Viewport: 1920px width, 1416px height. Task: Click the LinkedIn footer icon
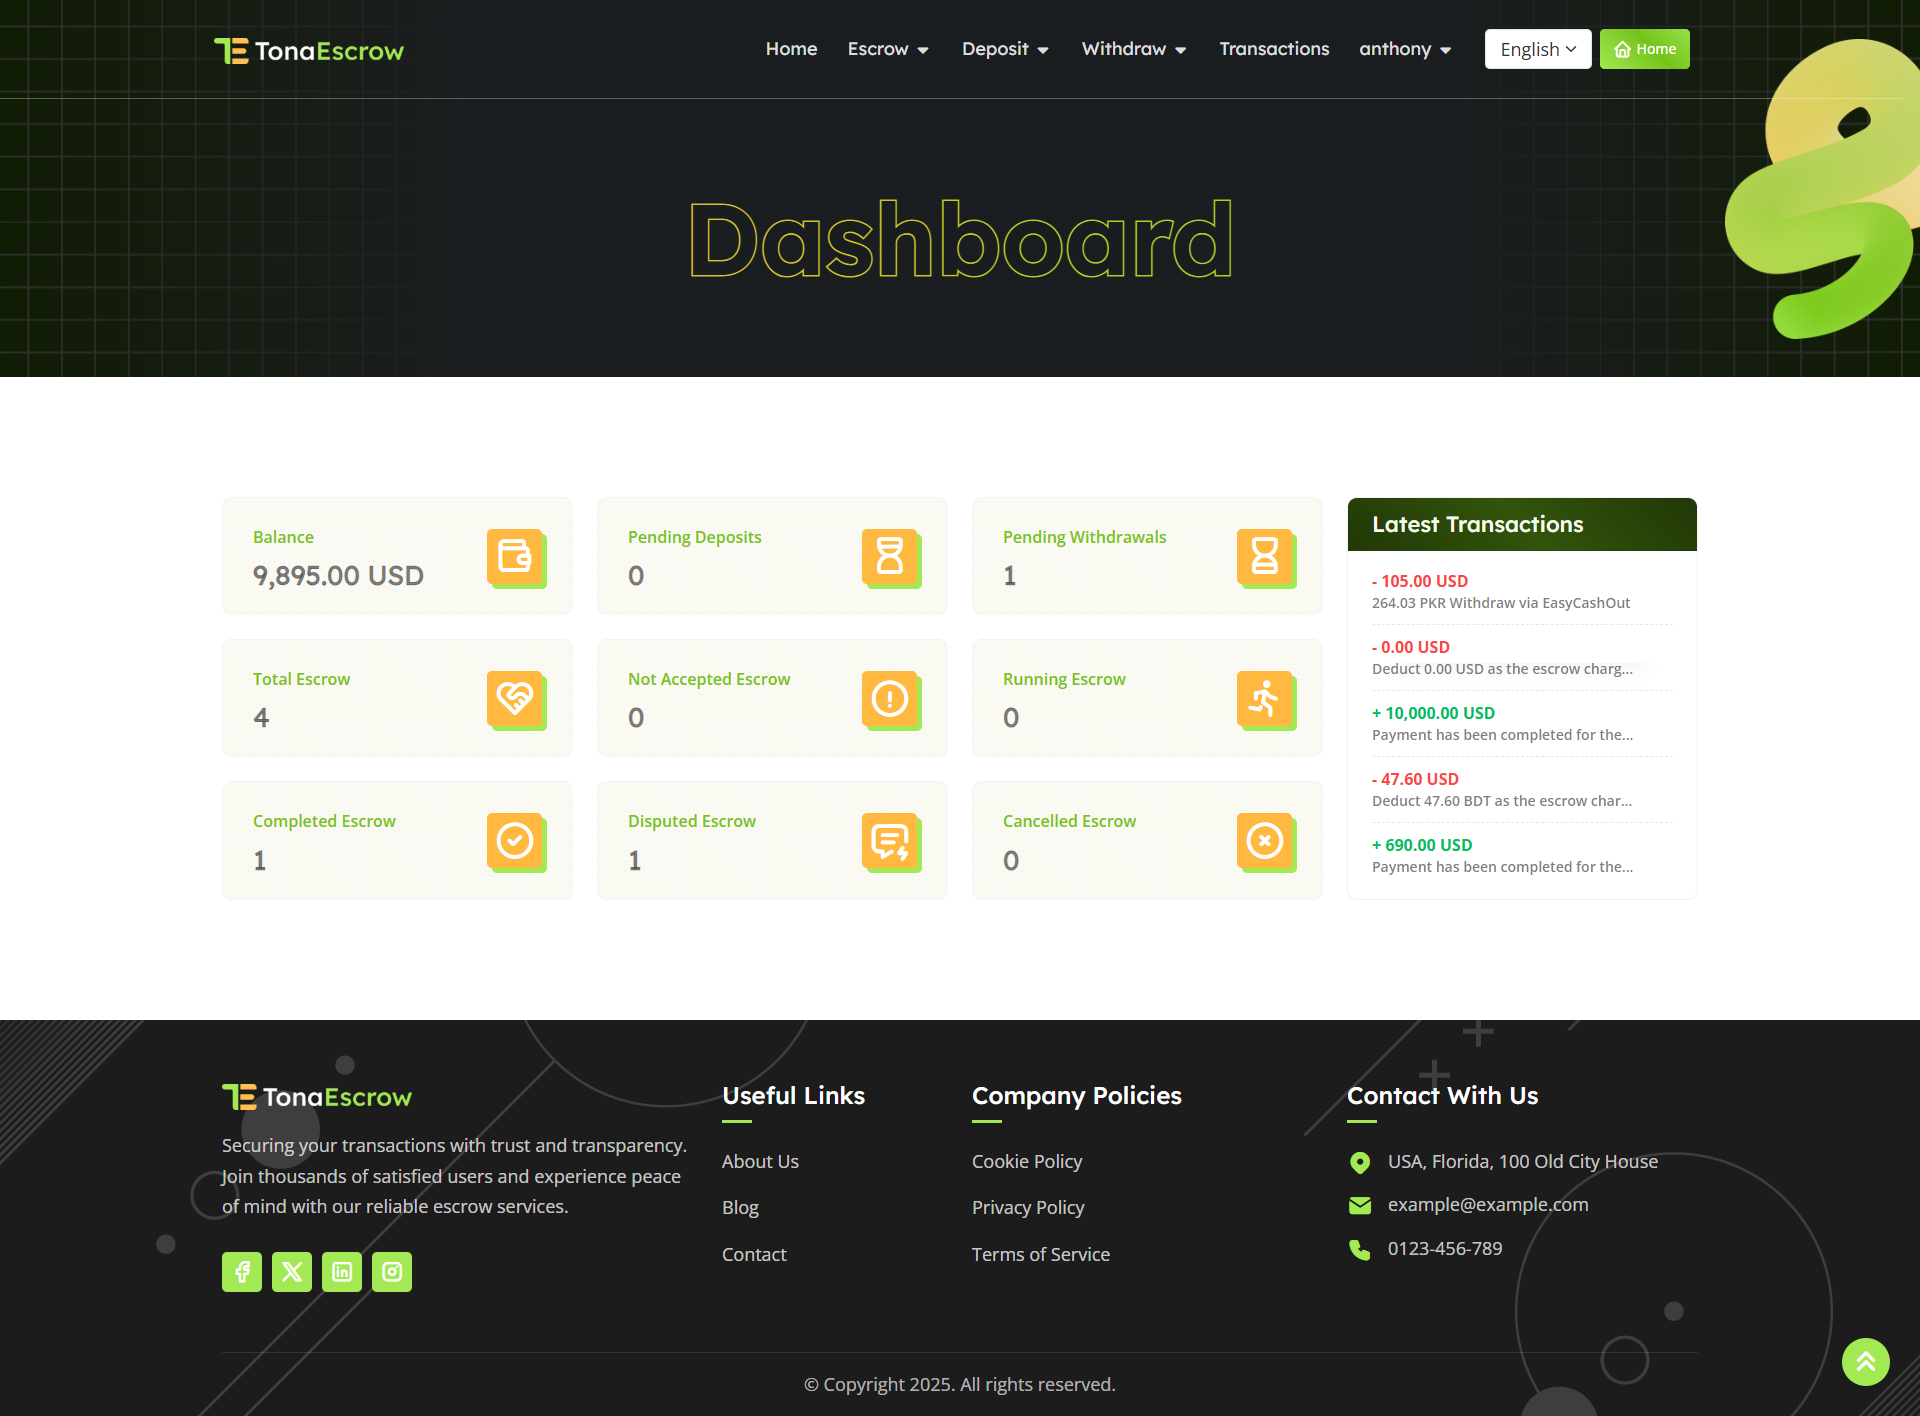point(342,1272)
